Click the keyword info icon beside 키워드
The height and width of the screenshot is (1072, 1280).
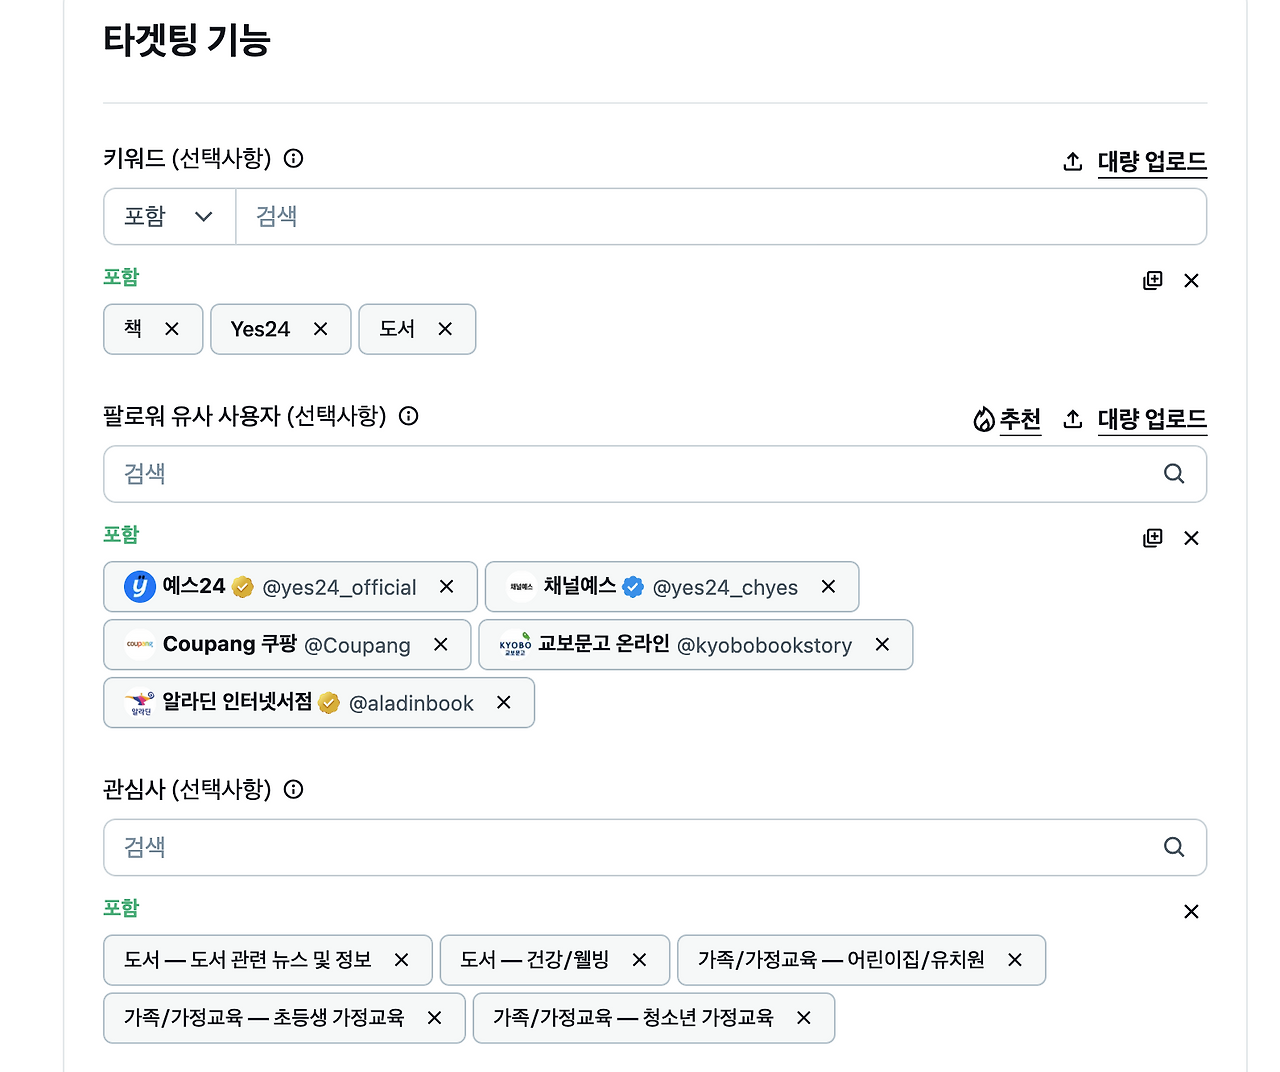point(293,158)
